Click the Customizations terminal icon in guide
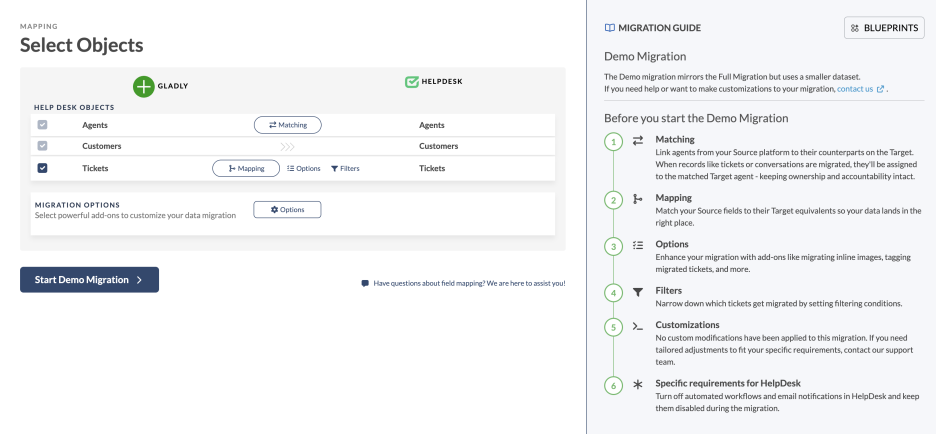 pyautogui.click(x=638, y=327)
